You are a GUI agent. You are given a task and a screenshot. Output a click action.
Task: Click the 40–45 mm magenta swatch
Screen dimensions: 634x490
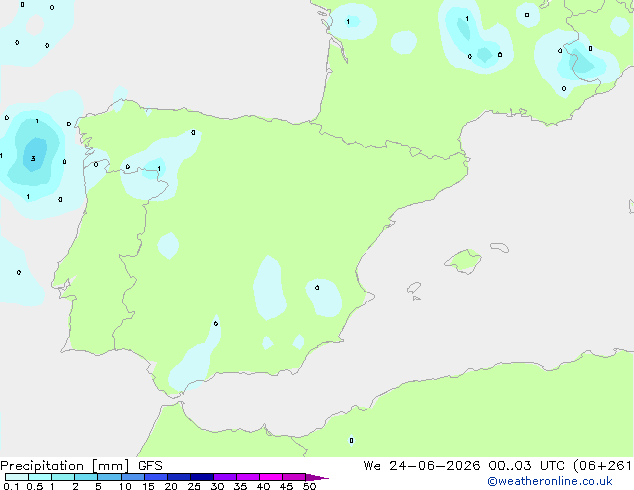[x=271, y=477]
